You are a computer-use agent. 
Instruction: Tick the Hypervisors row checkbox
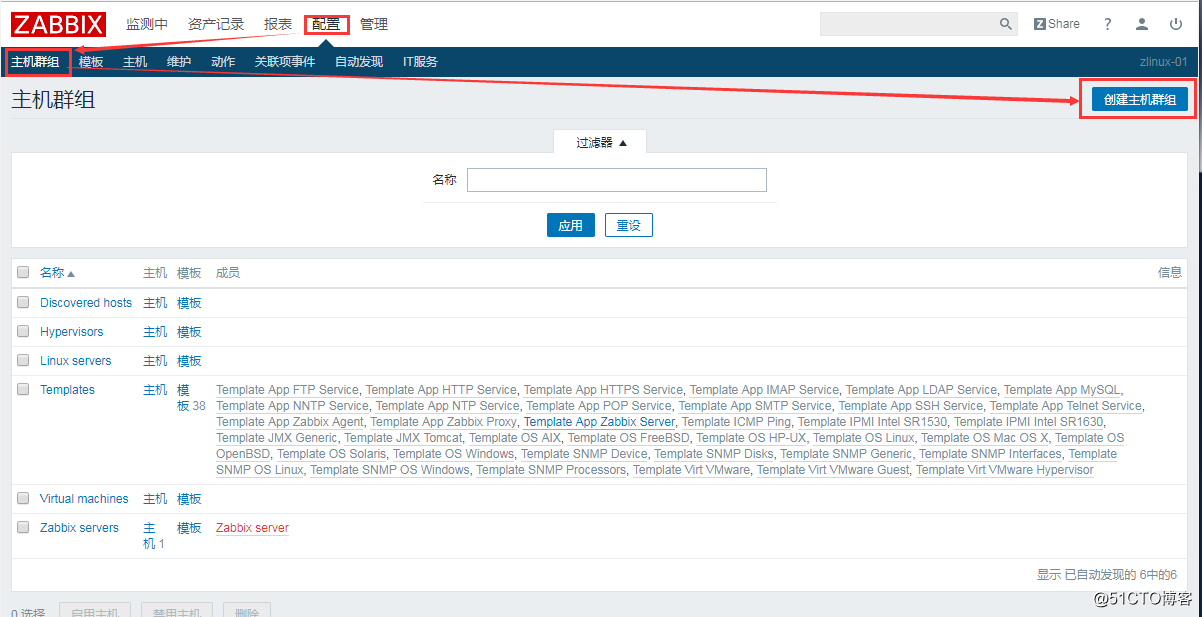(23, 331)
